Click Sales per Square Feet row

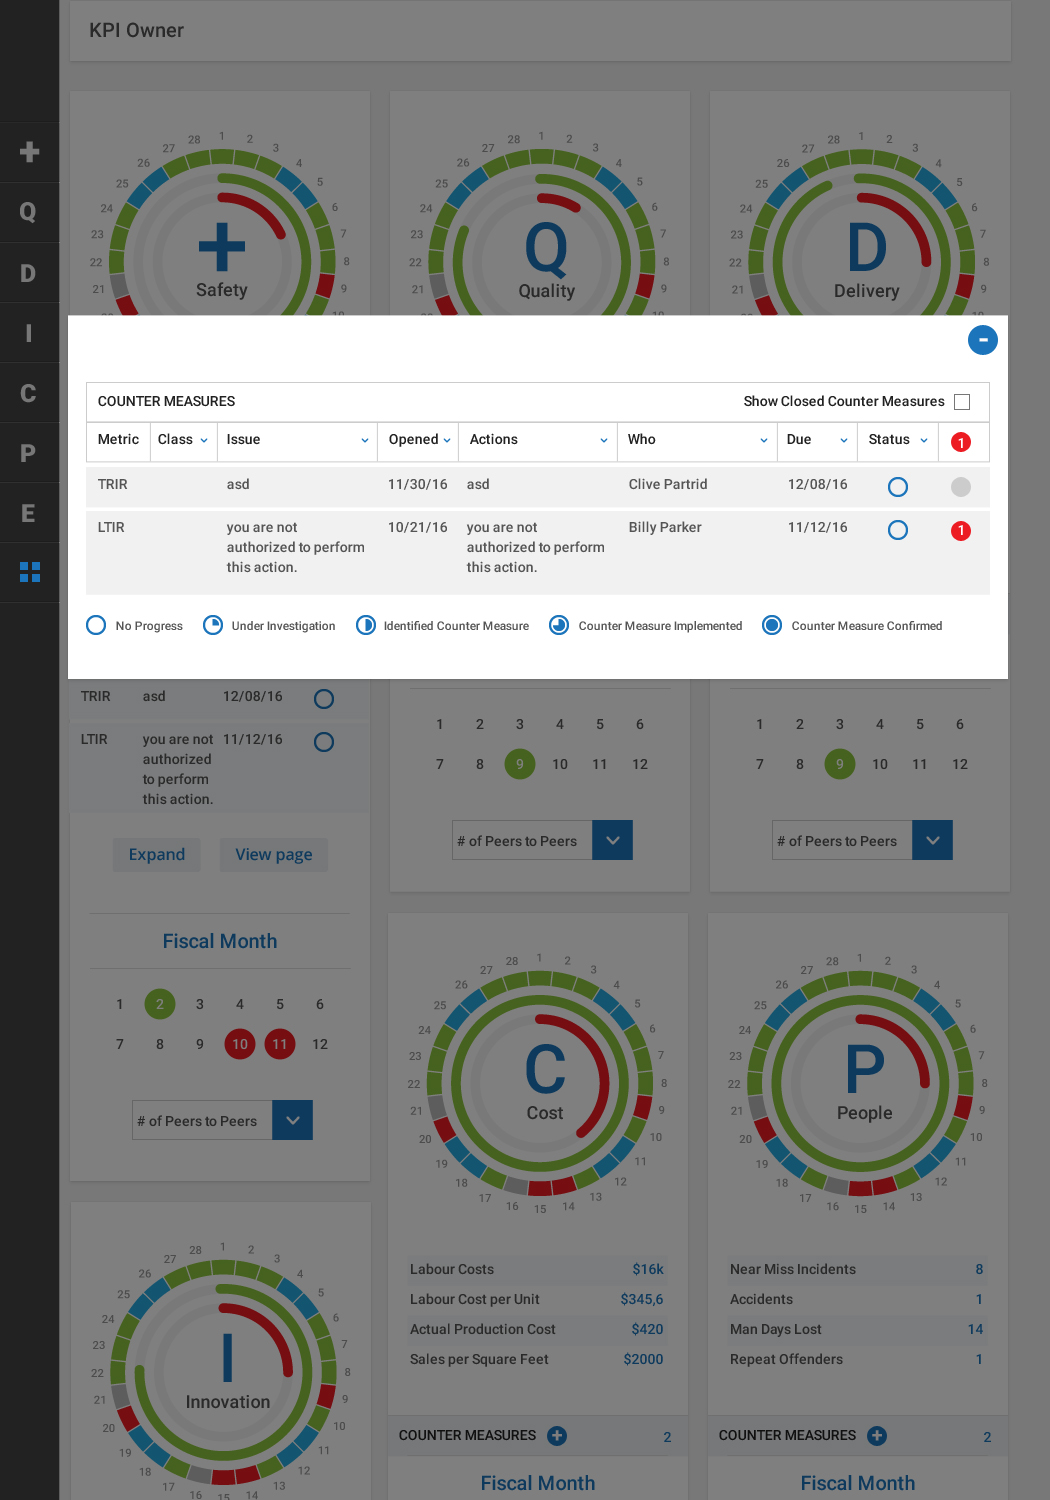pyautogui.click(x=538, y=1359)
